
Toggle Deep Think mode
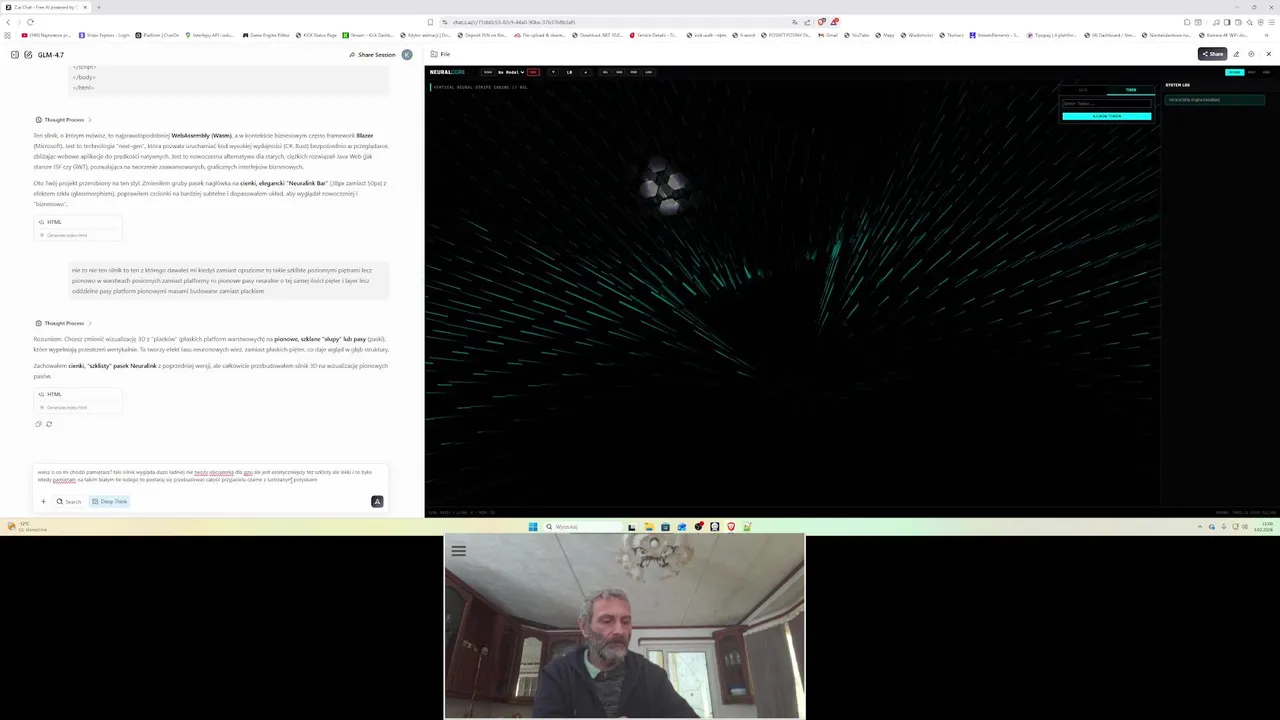click(110, 501)
